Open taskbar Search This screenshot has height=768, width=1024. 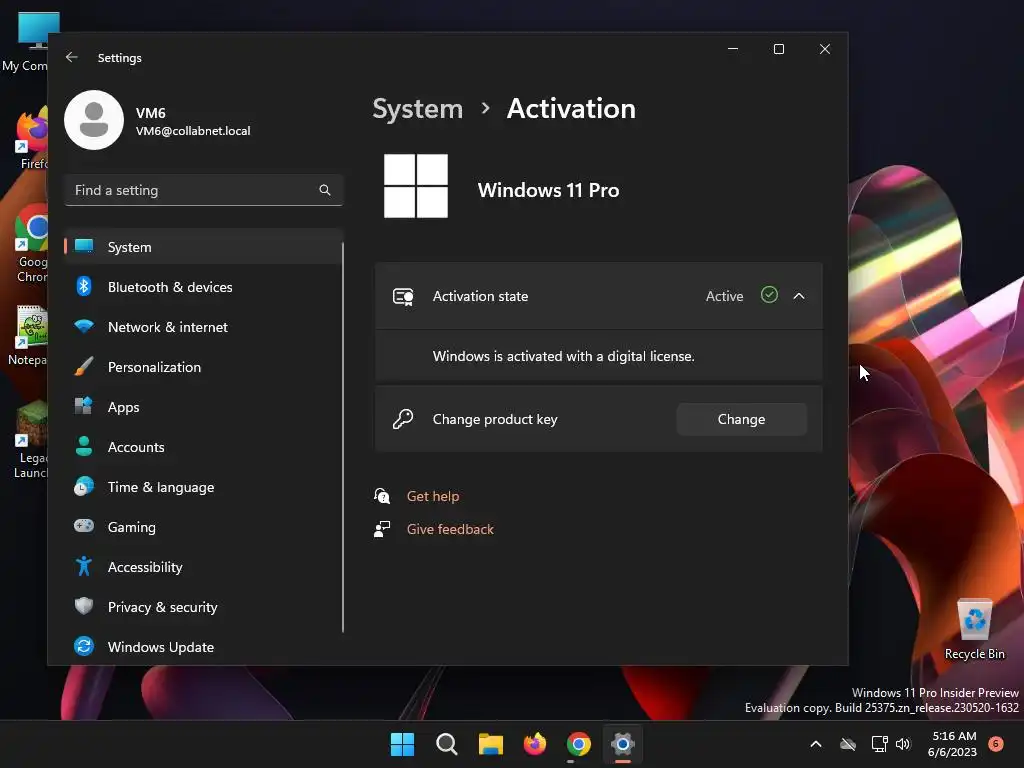[x=447, y=744]
